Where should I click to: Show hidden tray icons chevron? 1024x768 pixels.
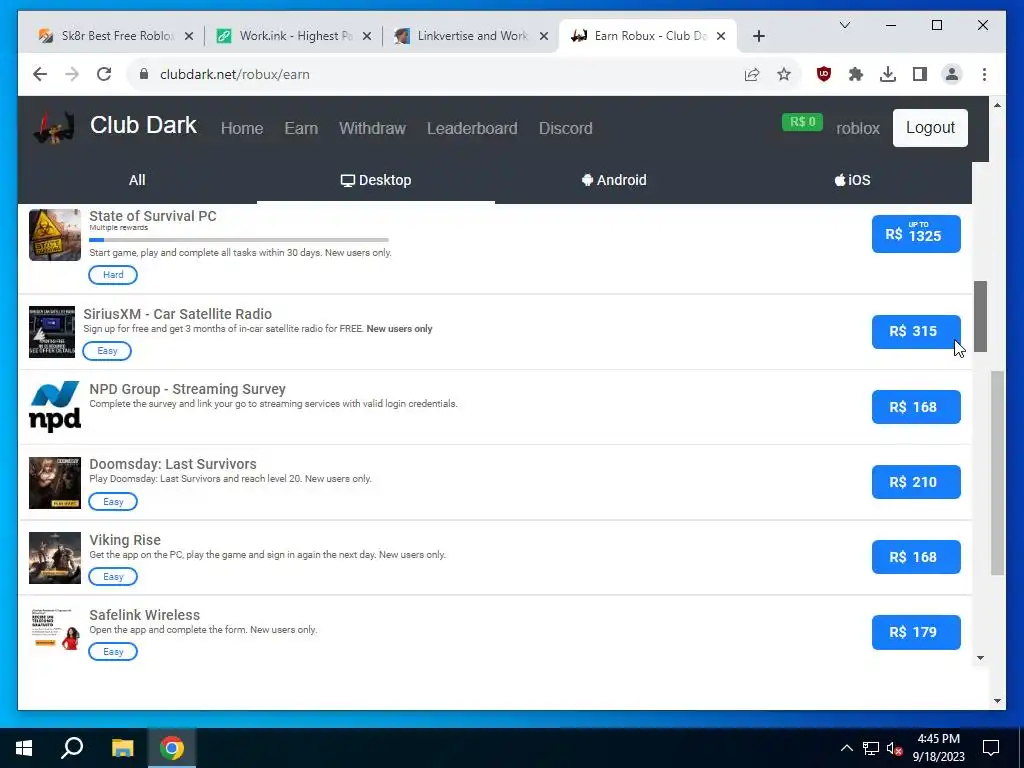846,748
